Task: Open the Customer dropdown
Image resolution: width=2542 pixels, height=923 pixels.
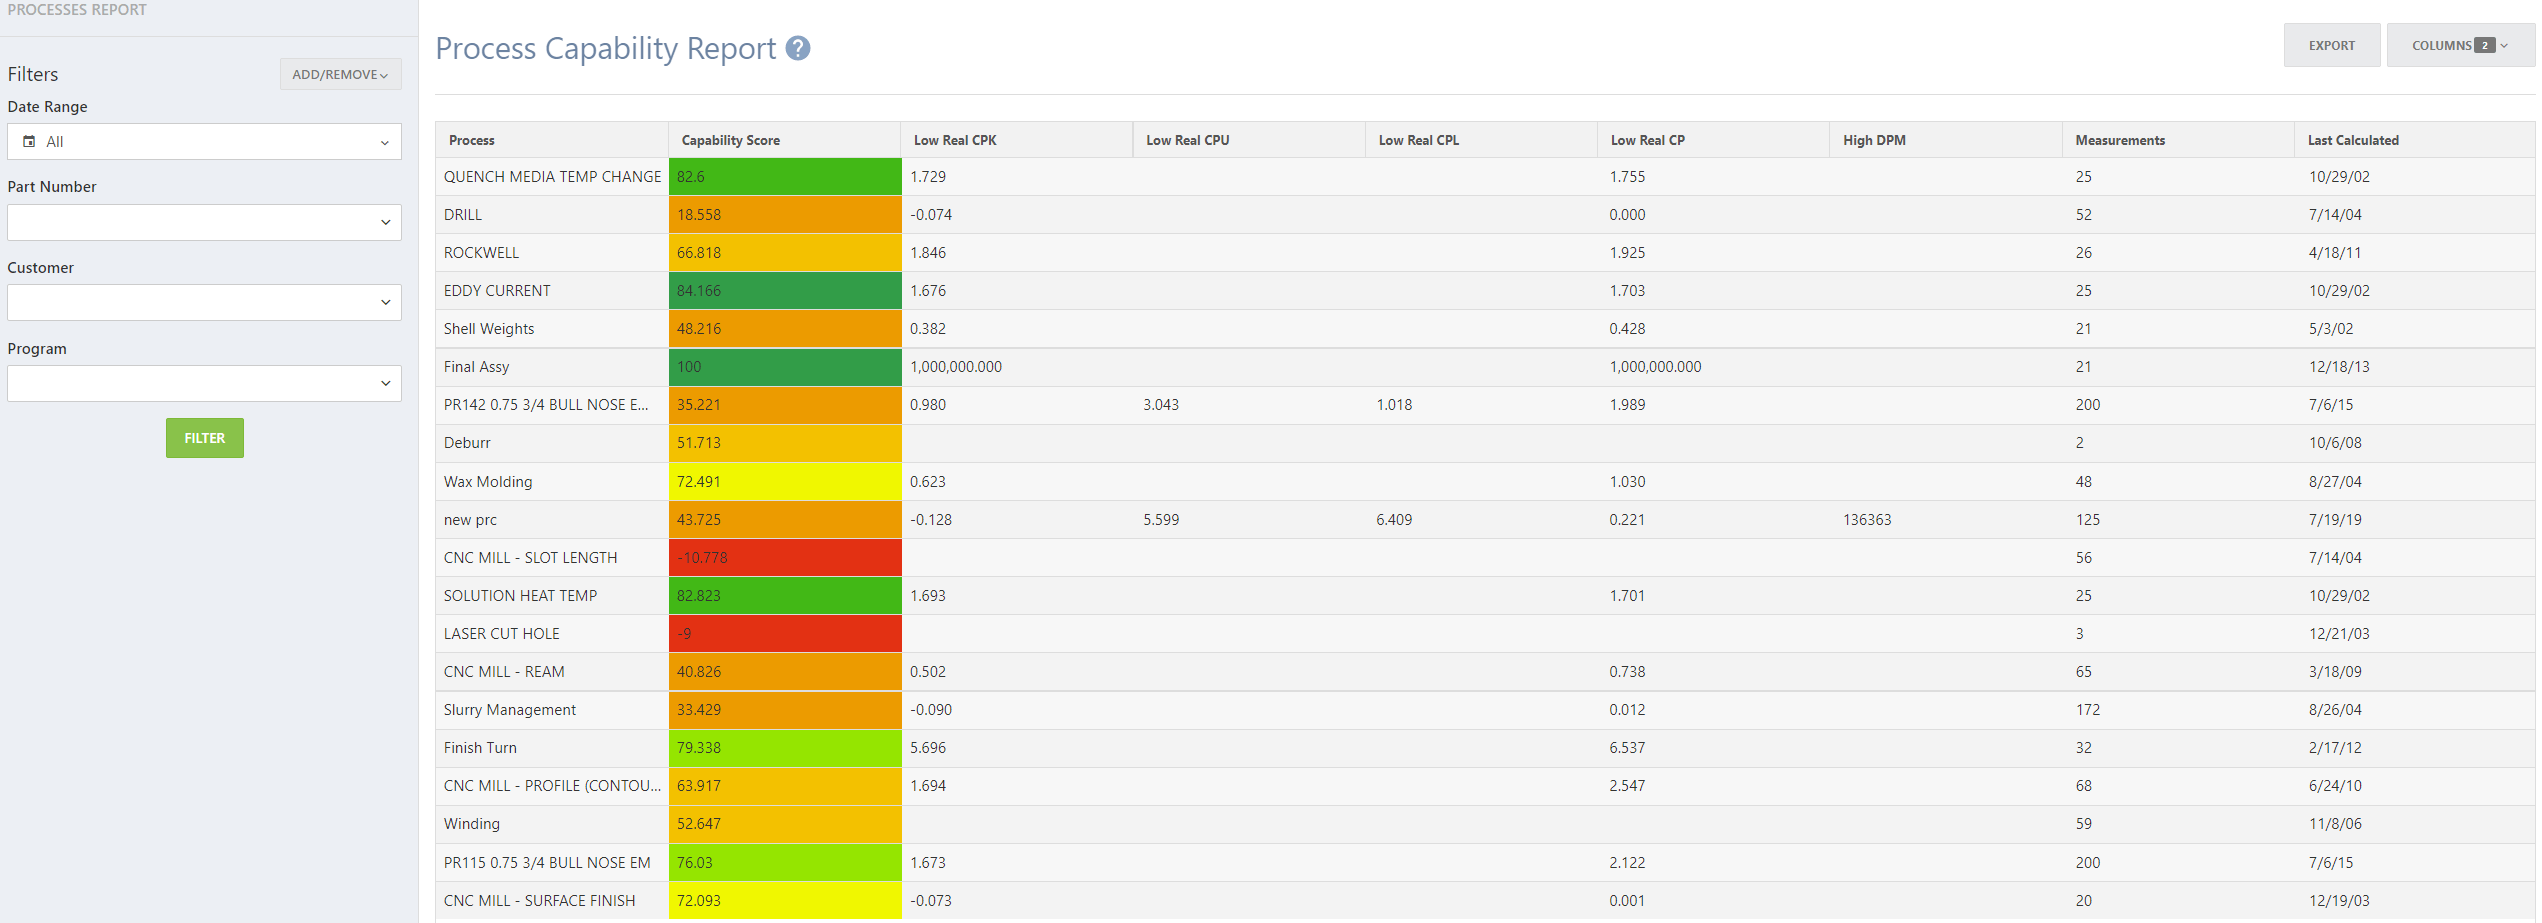Action: [x=204, y=302]
